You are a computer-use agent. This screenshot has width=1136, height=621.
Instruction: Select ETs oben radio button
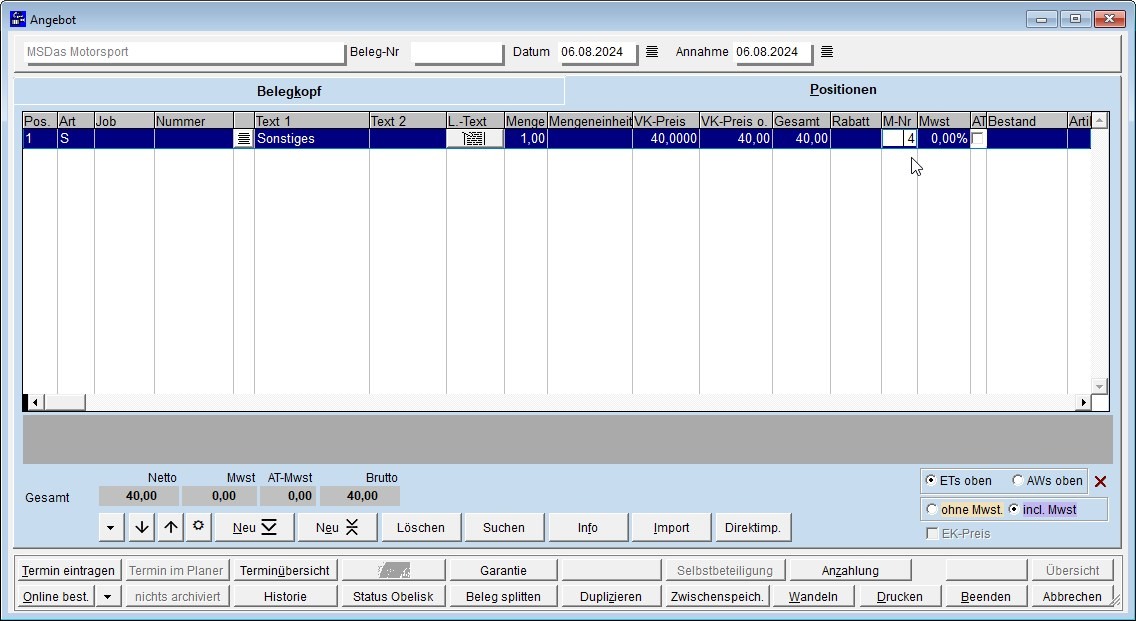(930, 480)
